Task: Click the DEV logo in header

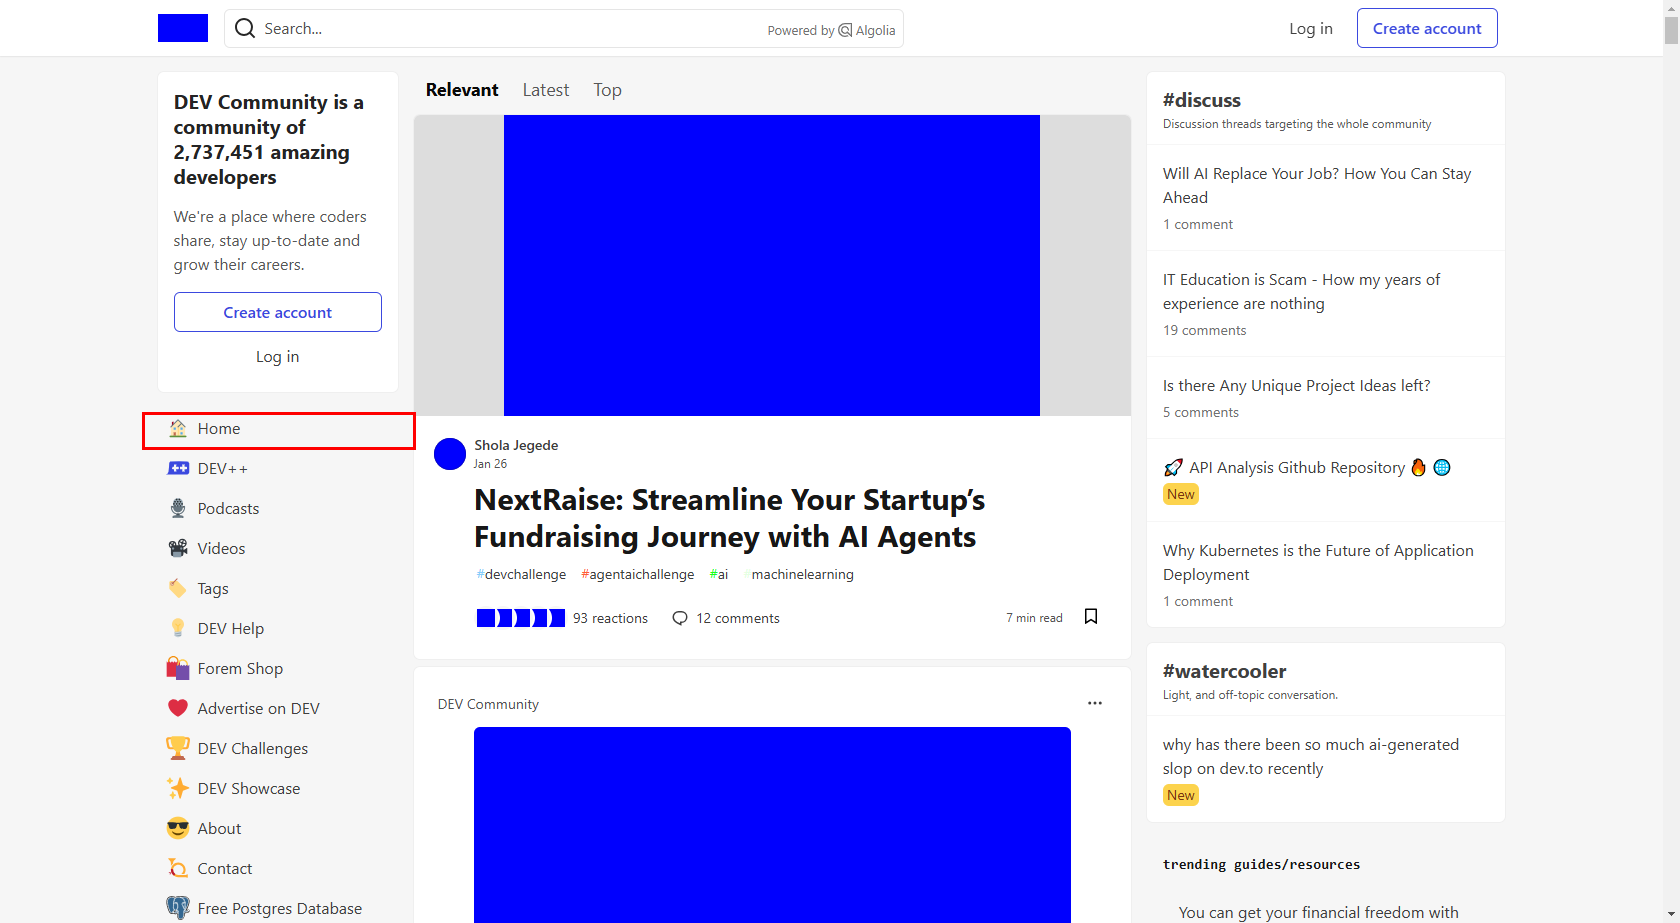Action: [x=183, y=28]
